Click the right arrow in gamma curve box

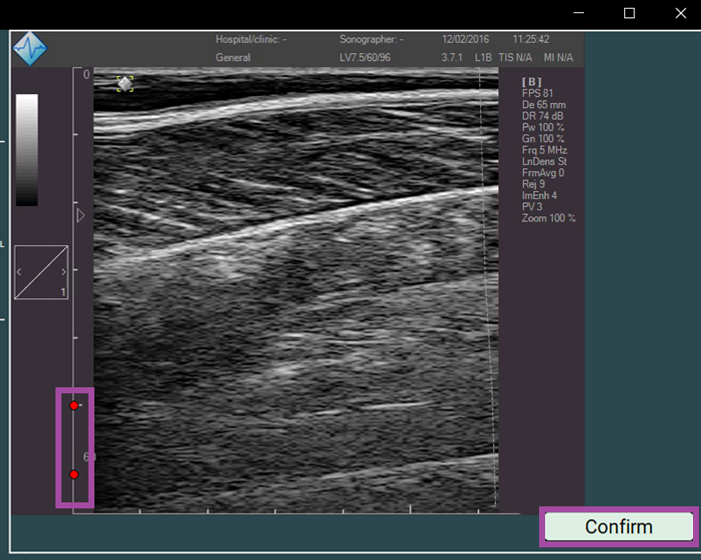[x=63, y=271]
